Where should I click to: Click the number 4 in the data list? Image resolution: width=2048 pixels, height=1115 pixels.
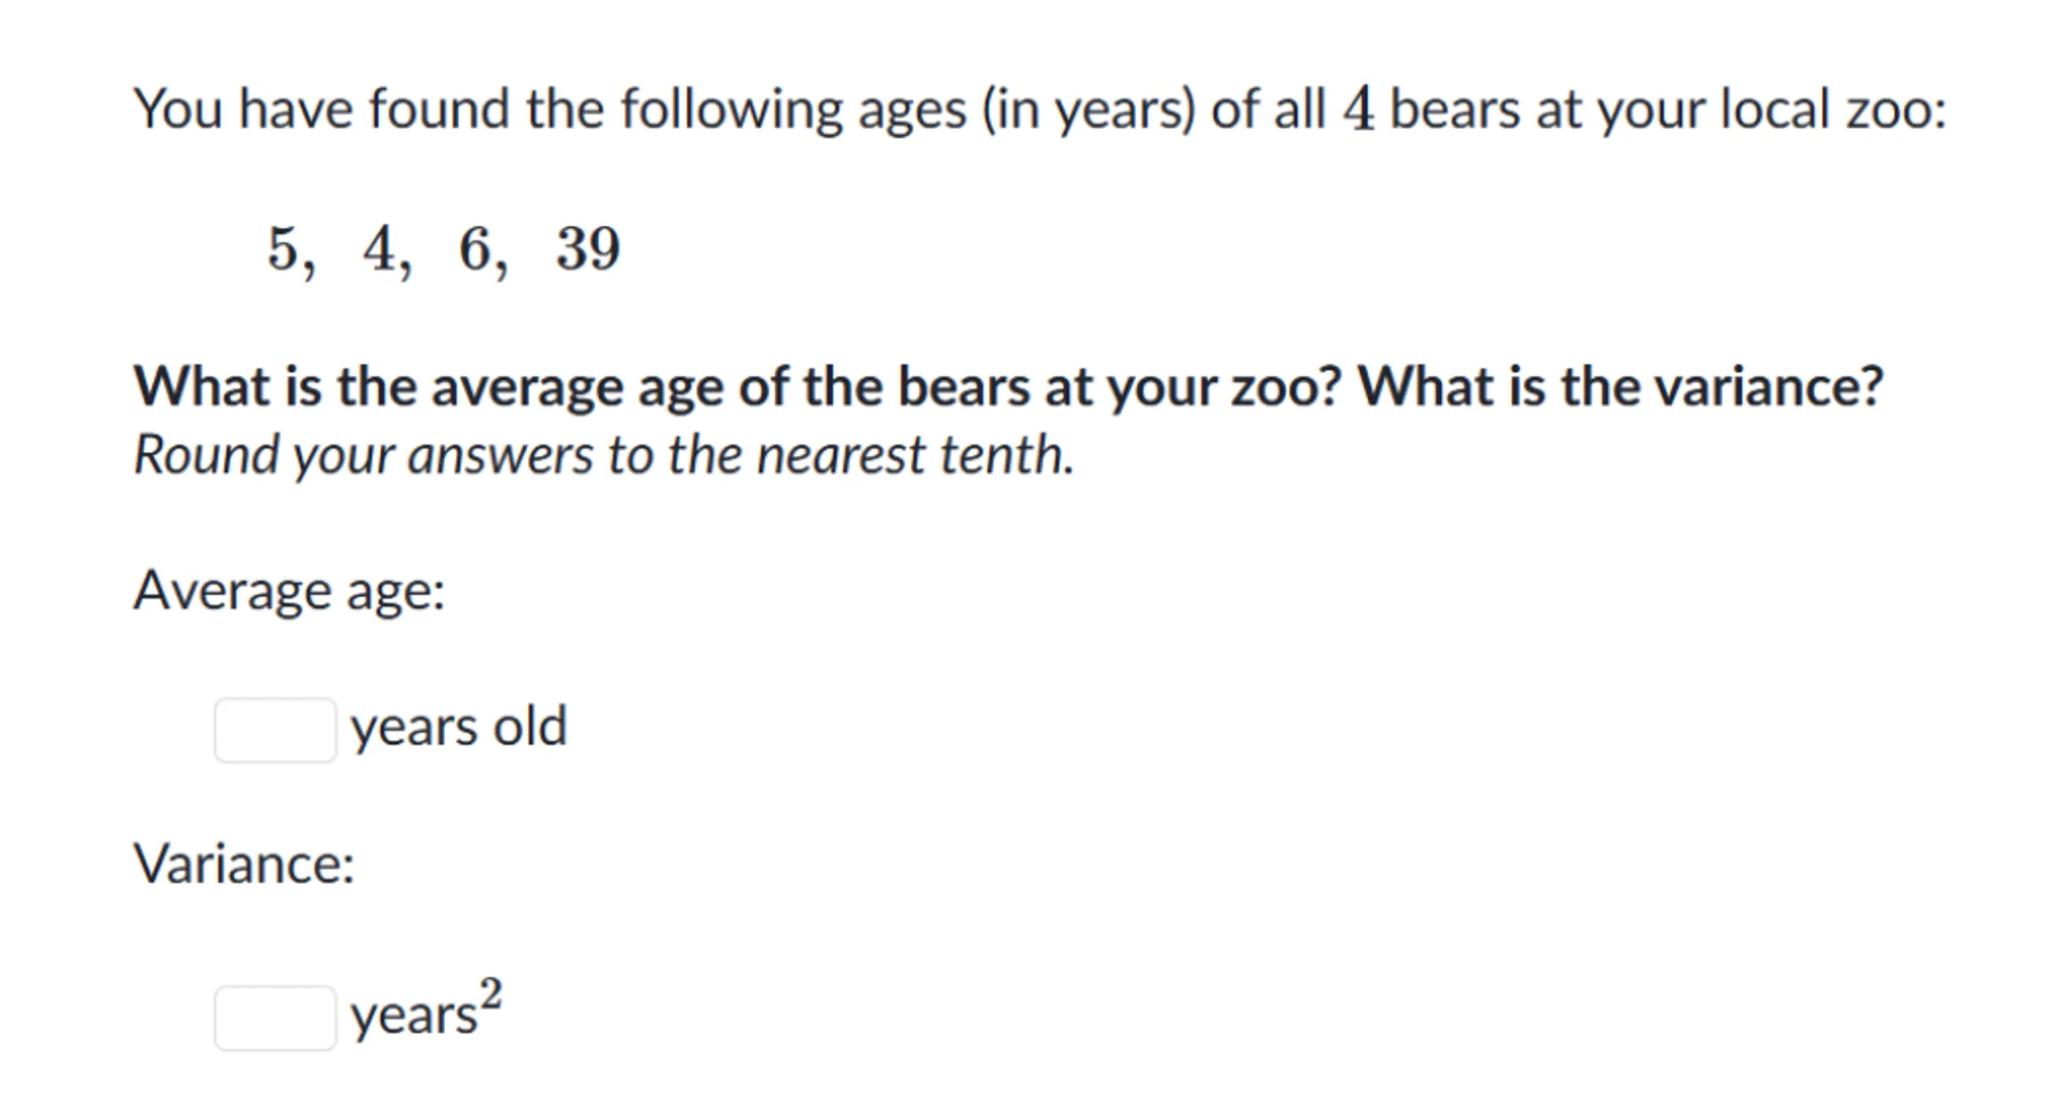[x=380, y=248]
